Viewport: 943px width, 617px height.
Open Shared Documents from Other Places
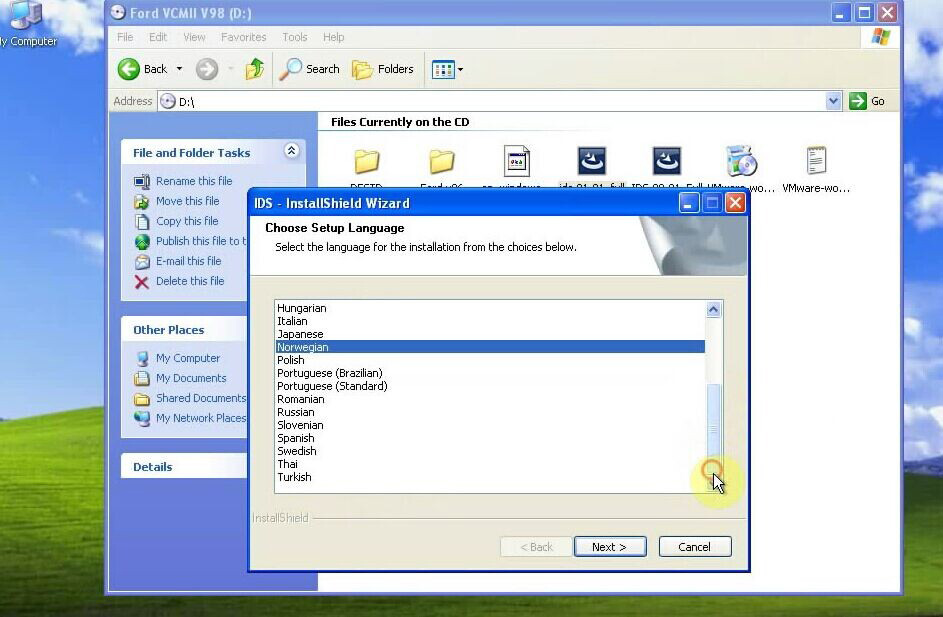[x=201, y=398]
